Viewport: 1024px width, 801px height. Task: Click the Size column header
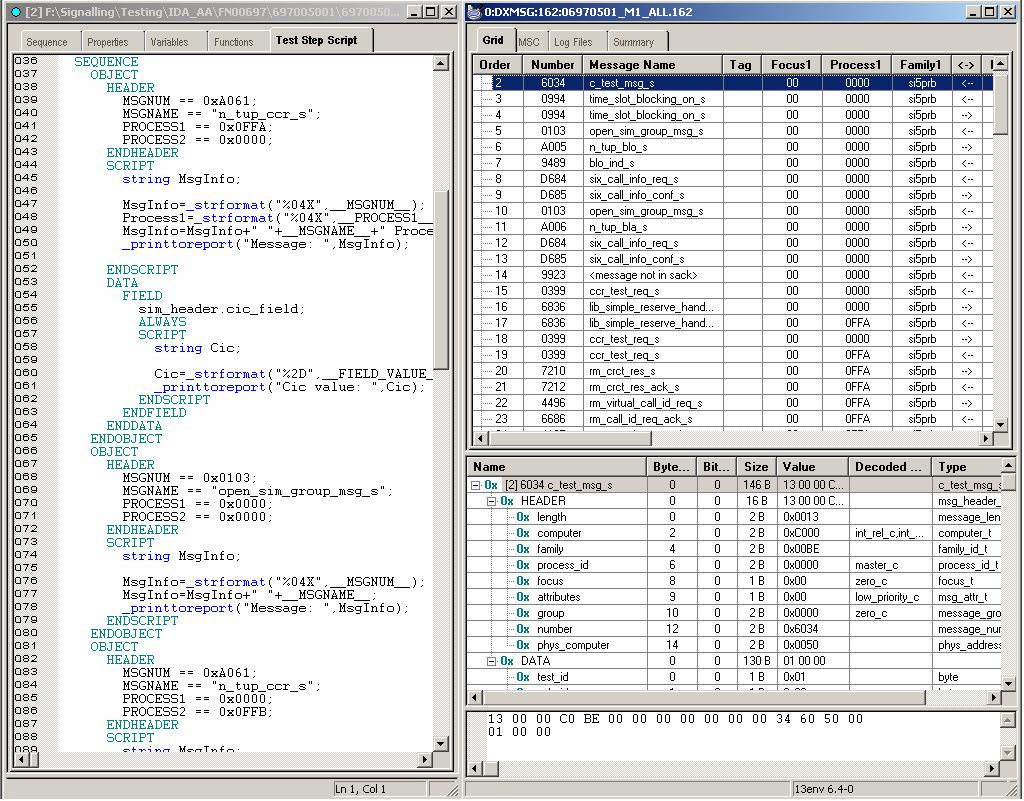coord(756,467)
